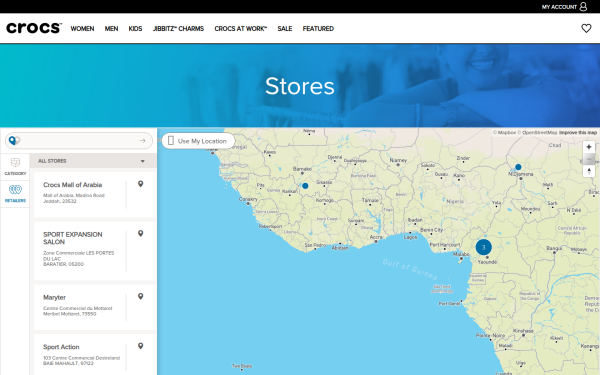Zoom out on the map
The image size is (600, 375).
point(589,159)
